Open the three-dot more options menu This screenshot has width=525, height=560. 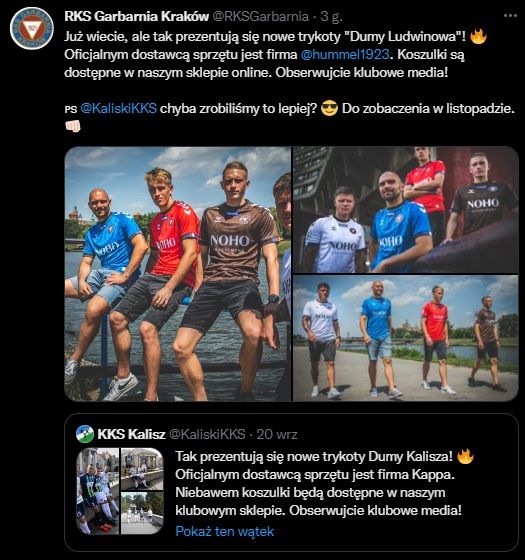click(x=510, y=15)
